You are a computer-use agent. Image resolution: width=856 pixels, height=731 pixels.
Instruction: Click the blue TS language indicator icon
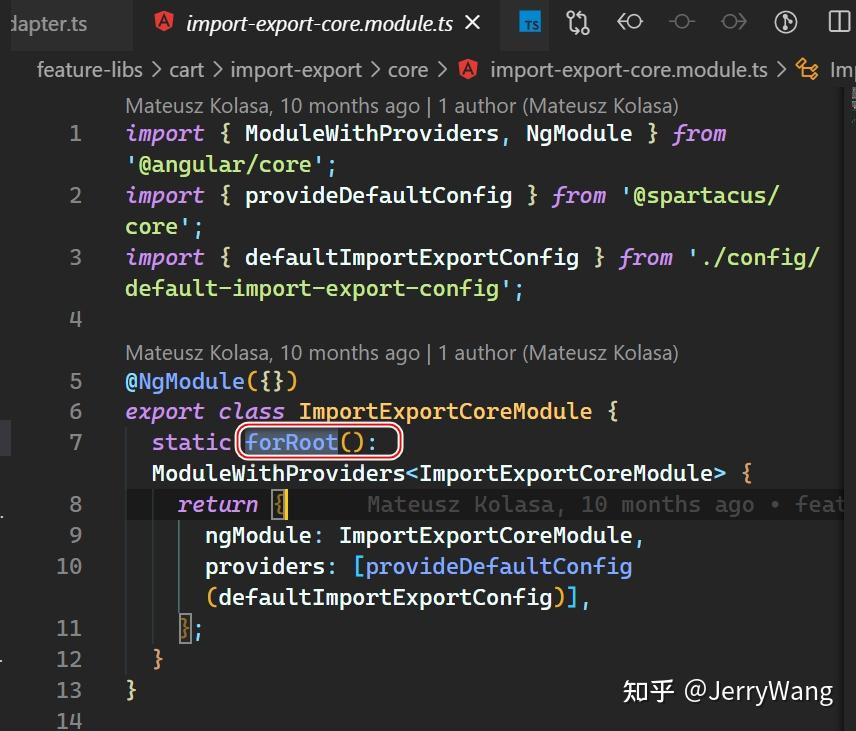tap(532, 20)
